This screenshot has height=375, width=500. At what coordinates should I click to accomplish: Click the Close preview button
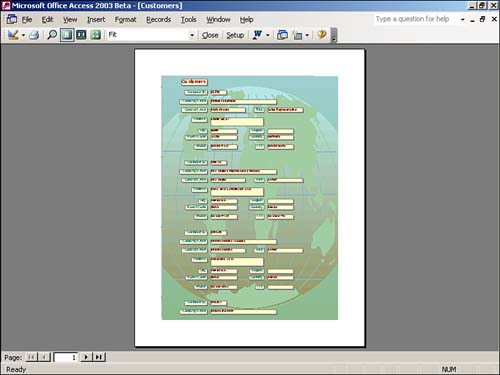click(x=210, y=35)
